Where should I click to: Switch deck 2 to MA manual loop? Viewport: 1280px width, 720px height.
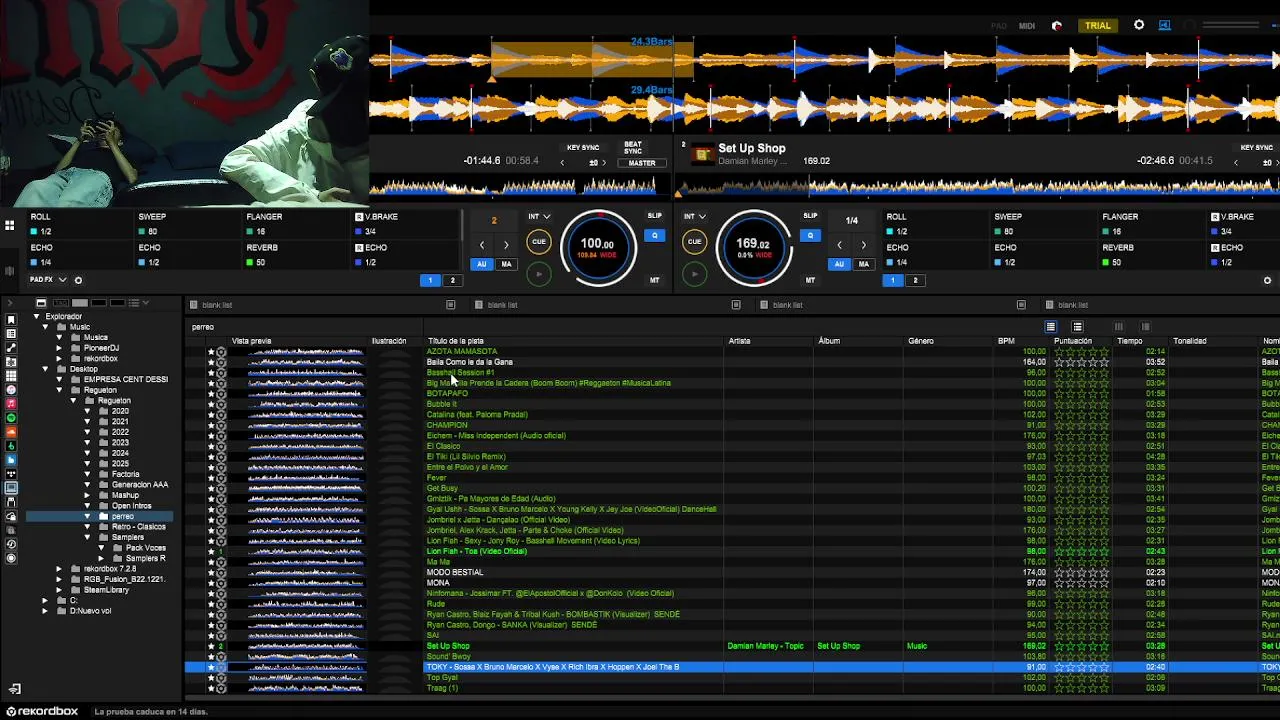coord(864,264)
